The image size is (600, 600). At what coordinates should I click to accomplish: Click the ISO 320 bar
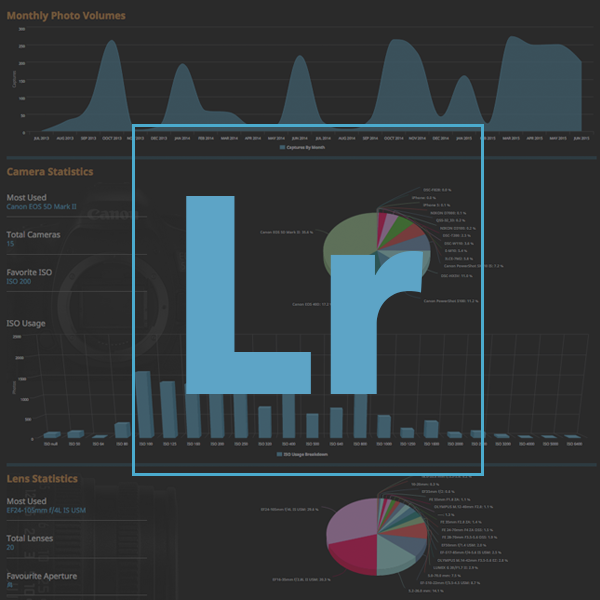[265, 422]
